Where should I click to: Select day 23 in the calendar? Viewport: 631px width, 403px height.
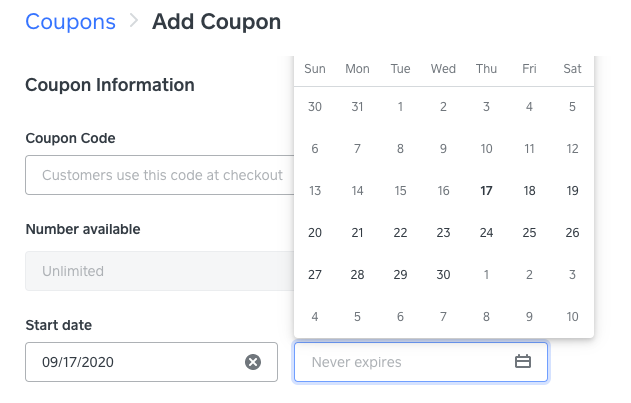click(443, 233)
